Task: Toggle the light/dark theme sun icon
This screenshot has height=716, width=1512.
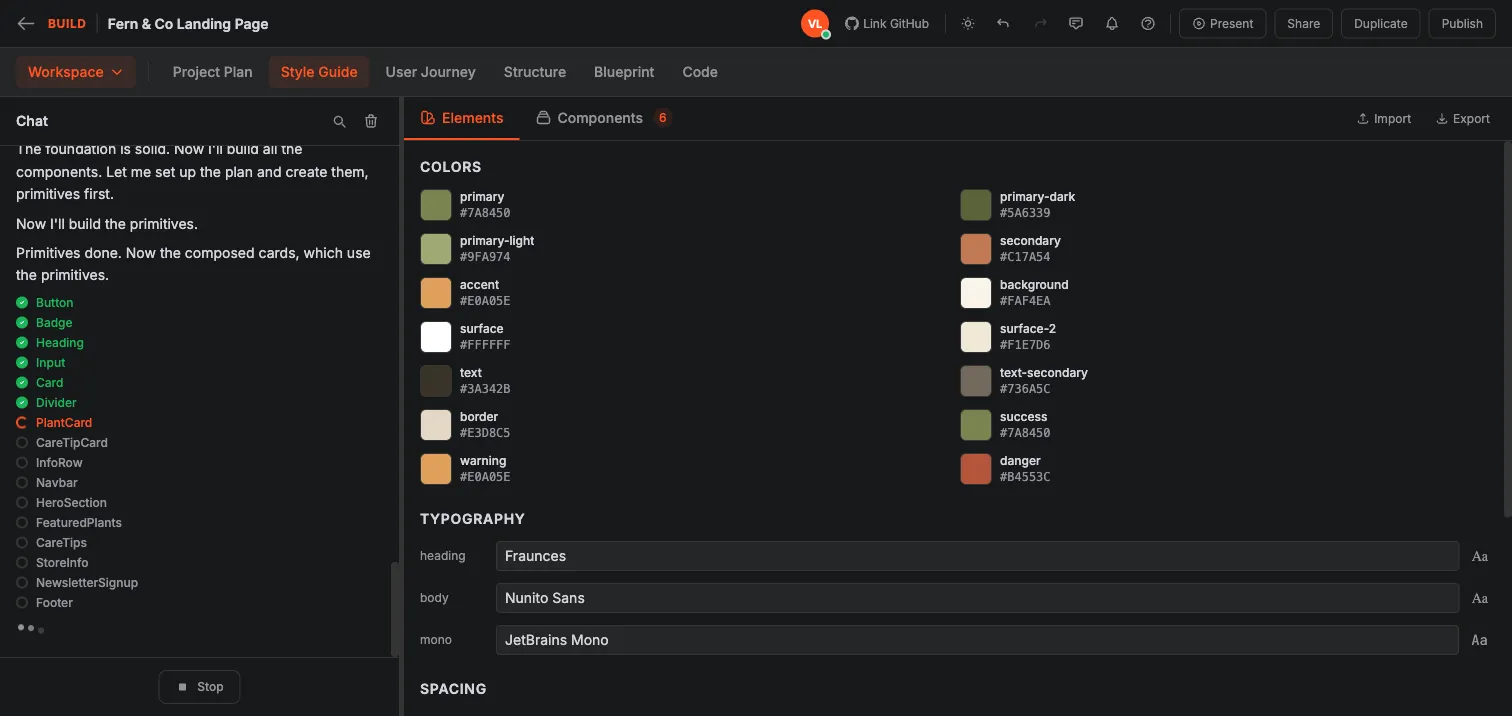Action: [967, 24]
